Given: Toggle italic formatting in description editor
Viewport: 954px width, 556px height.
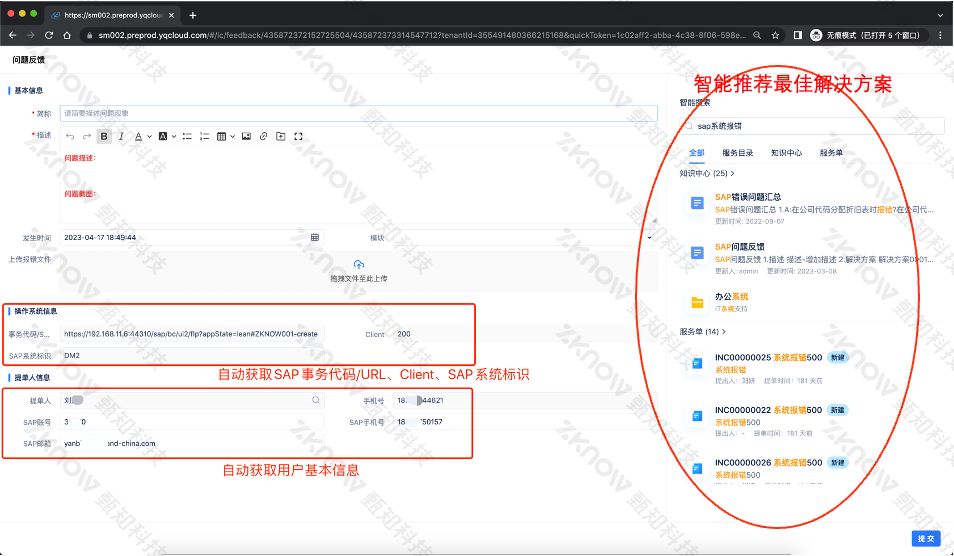Looking at the screenshot, I should point(121,136).
